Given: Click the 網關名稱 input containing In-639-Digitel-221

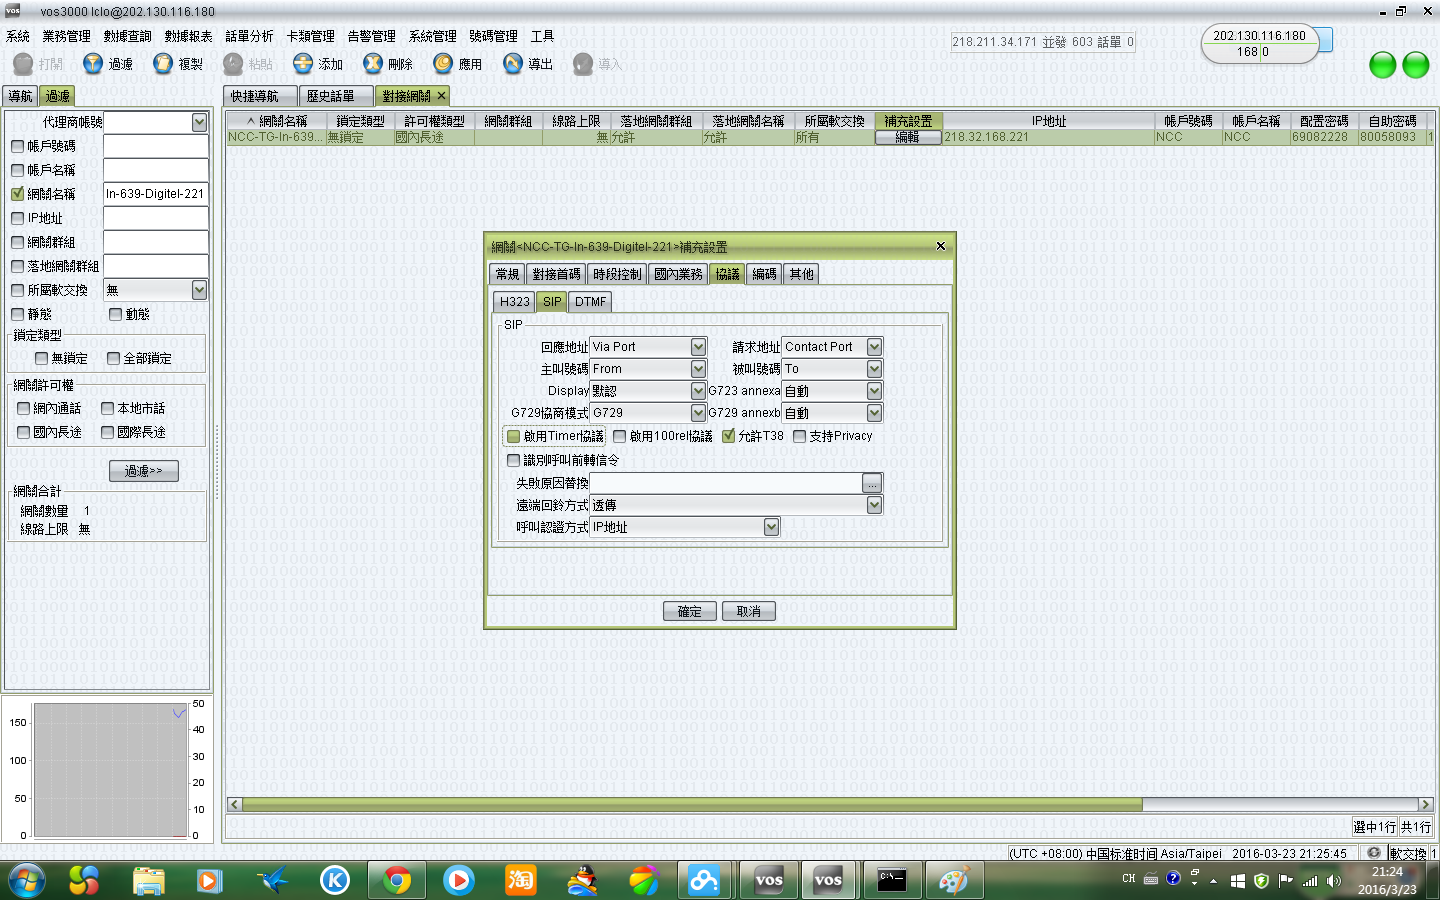Looking at the screenshot, I should pos(156,194).
